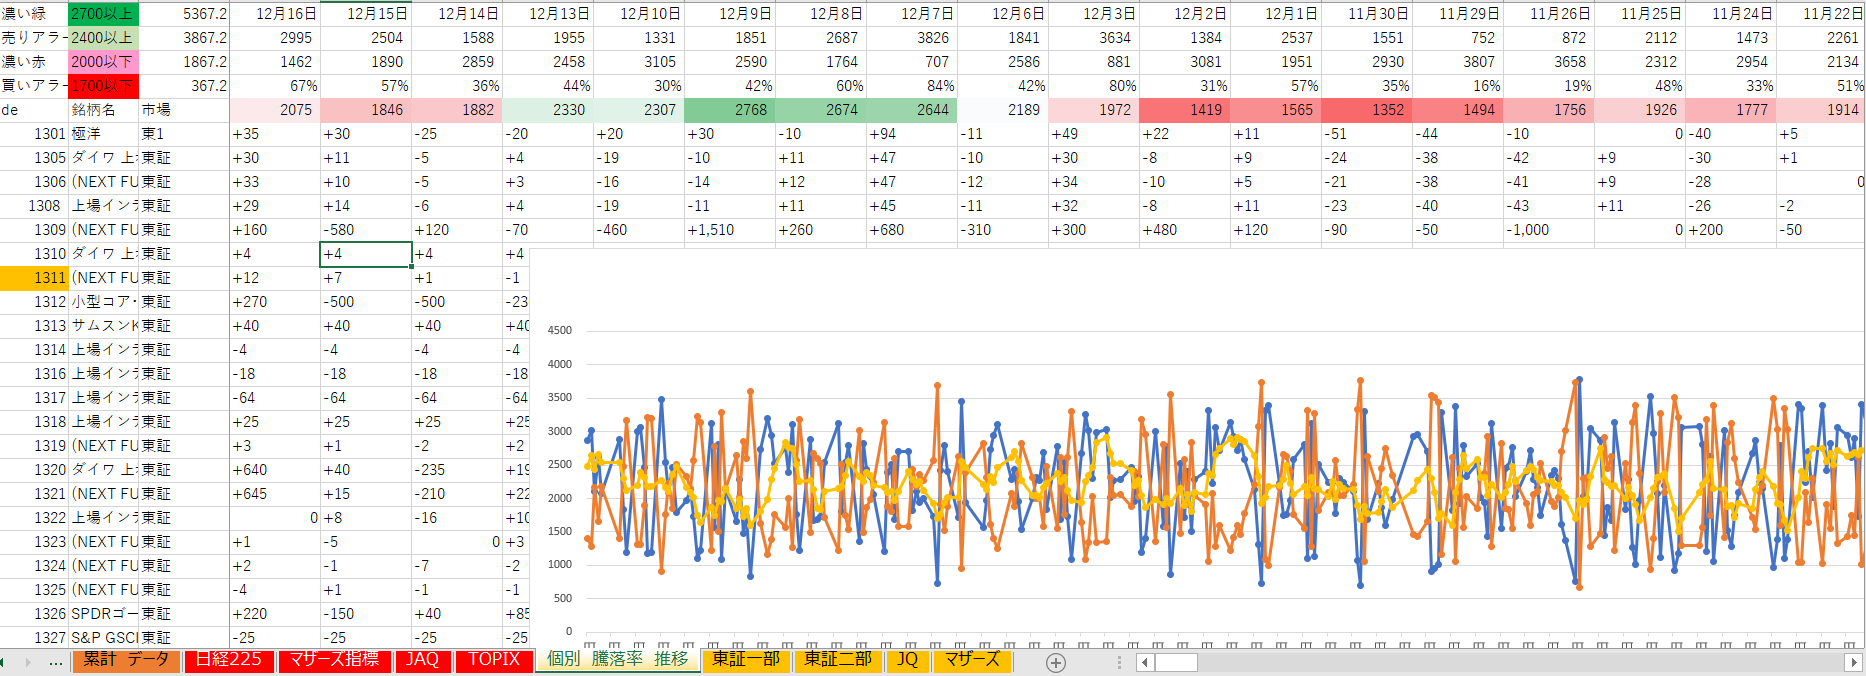Click the 12月16日 date header cell
The width and height of the screenshot is (1866, 676).
[x=285, y=13]
